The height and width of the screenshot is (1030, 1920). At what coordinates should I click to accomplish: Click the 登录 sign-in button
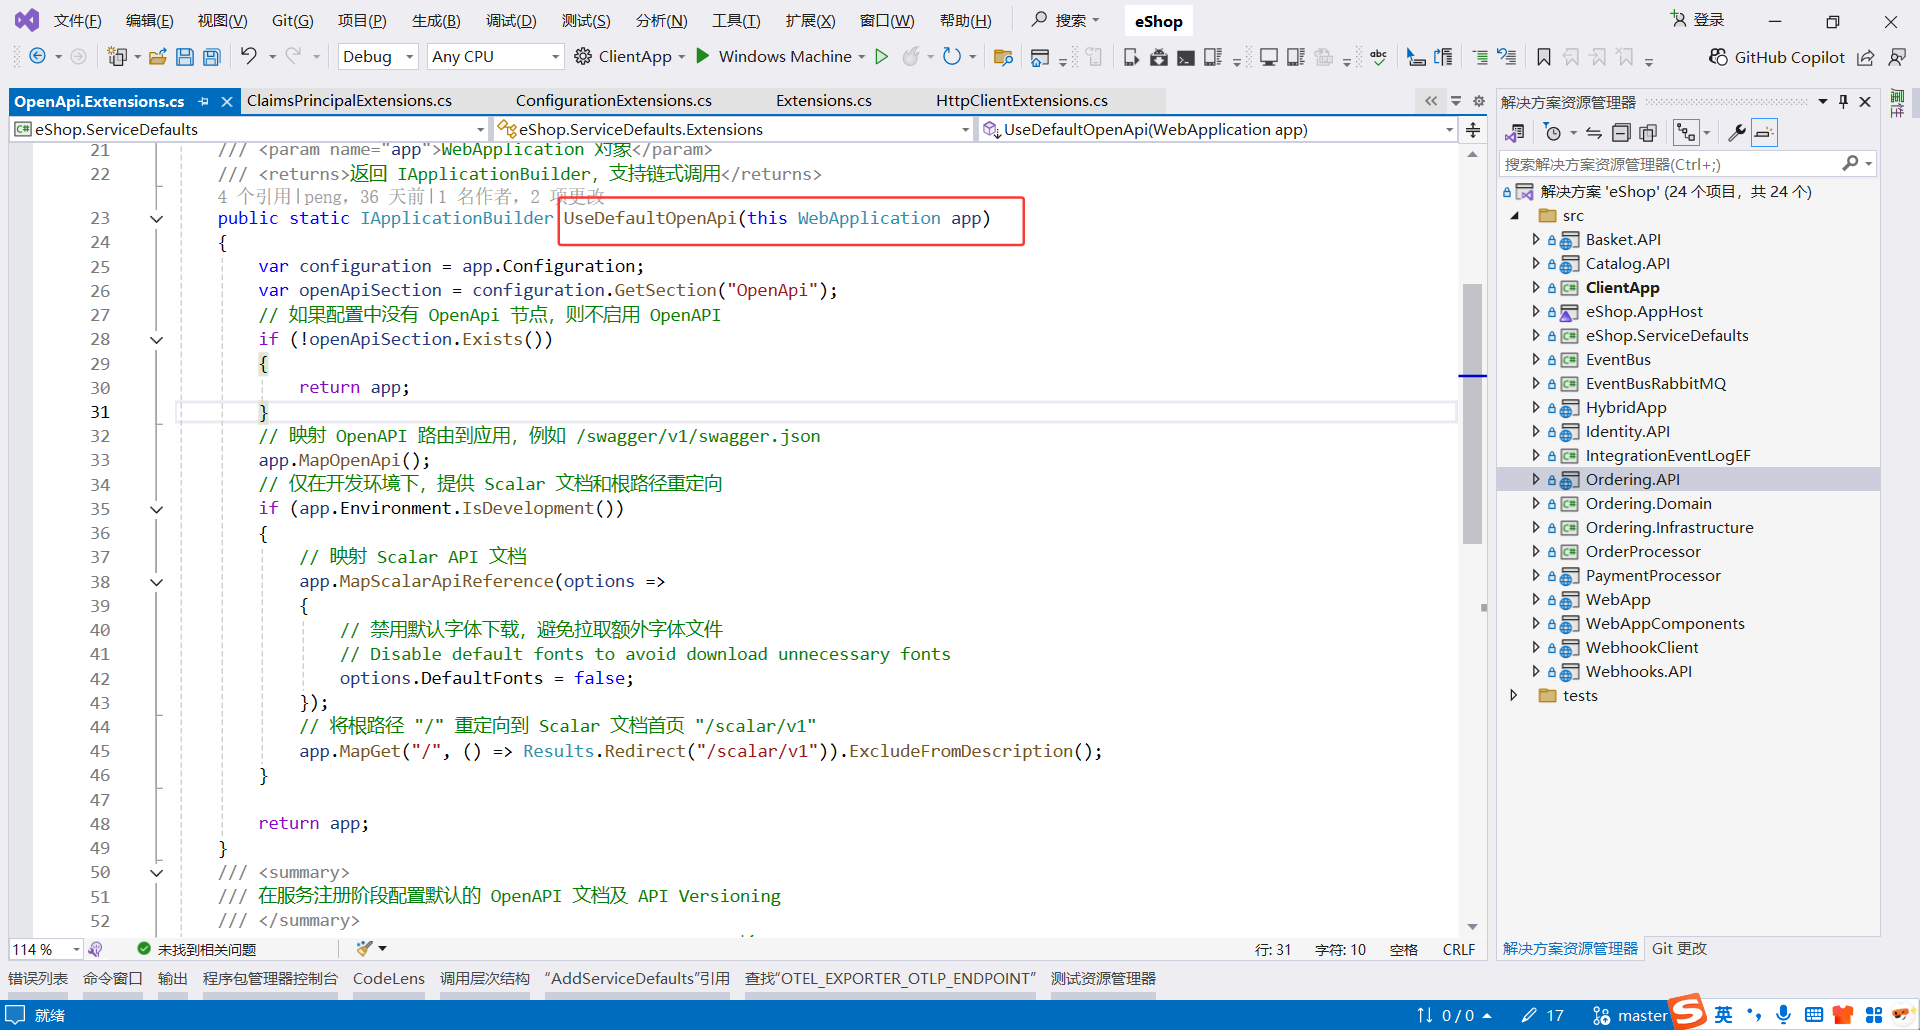pyautogui.click(x=1698, y=20)
